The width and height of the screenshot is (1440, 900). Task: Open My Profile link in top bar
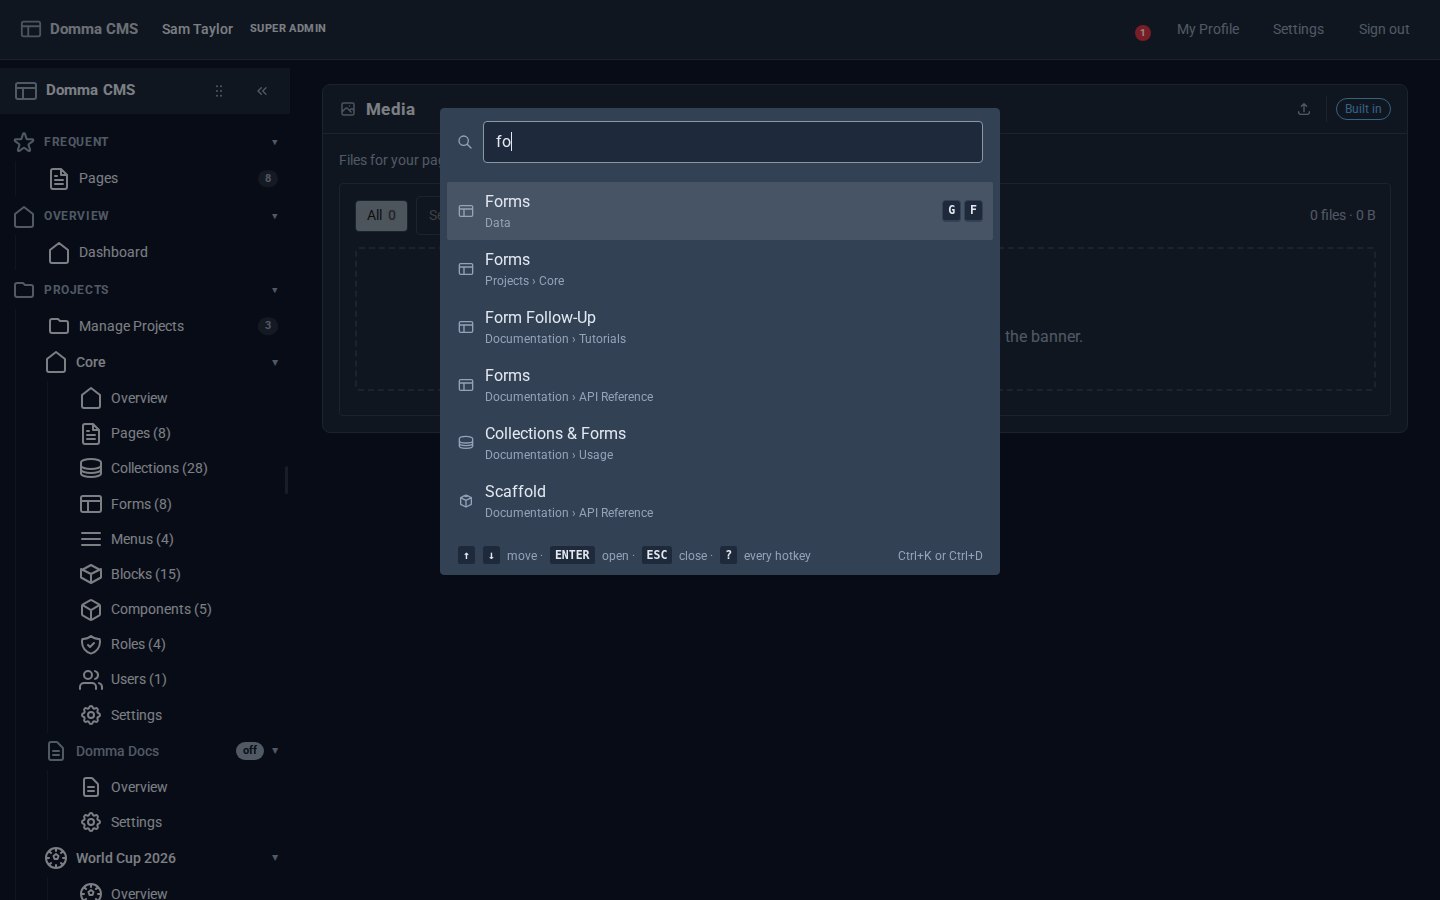click(x=1208, y=29)
